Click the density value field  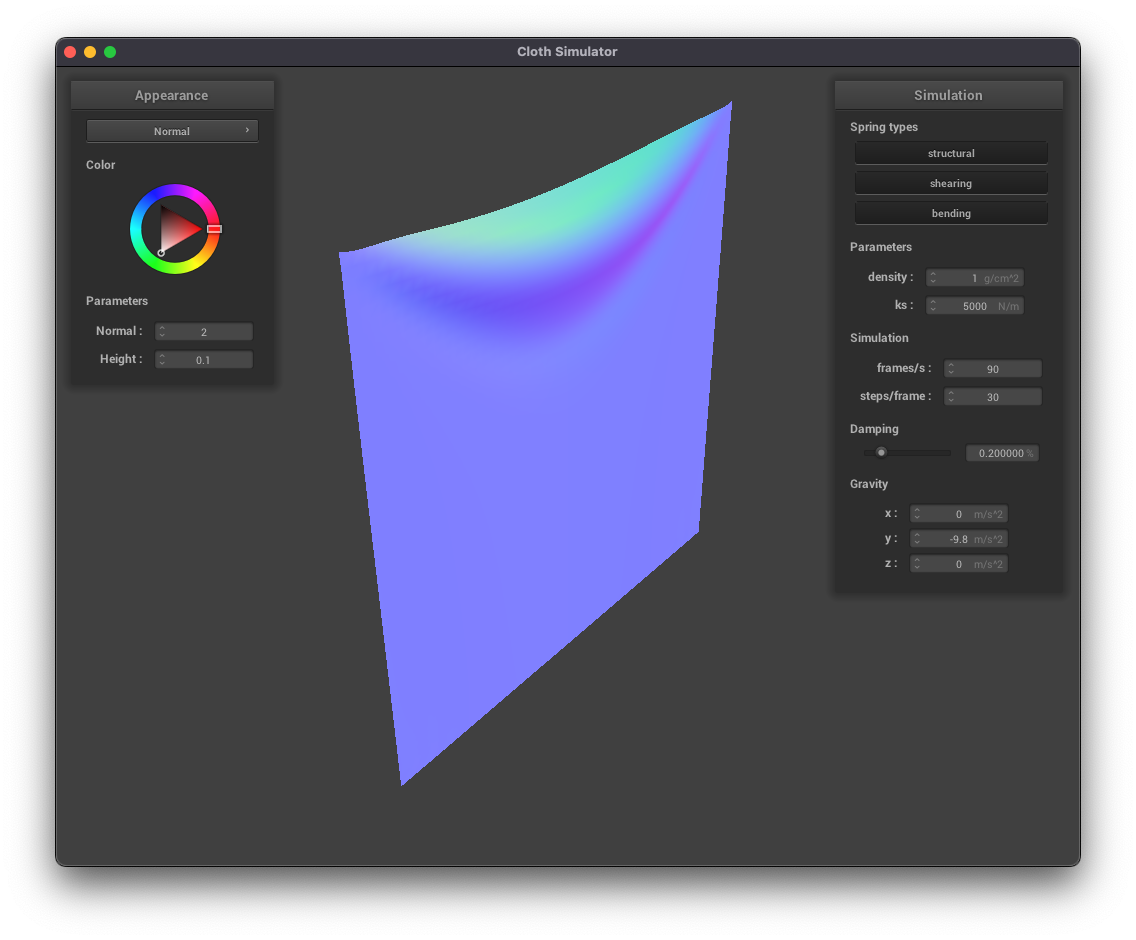(975, 278)
